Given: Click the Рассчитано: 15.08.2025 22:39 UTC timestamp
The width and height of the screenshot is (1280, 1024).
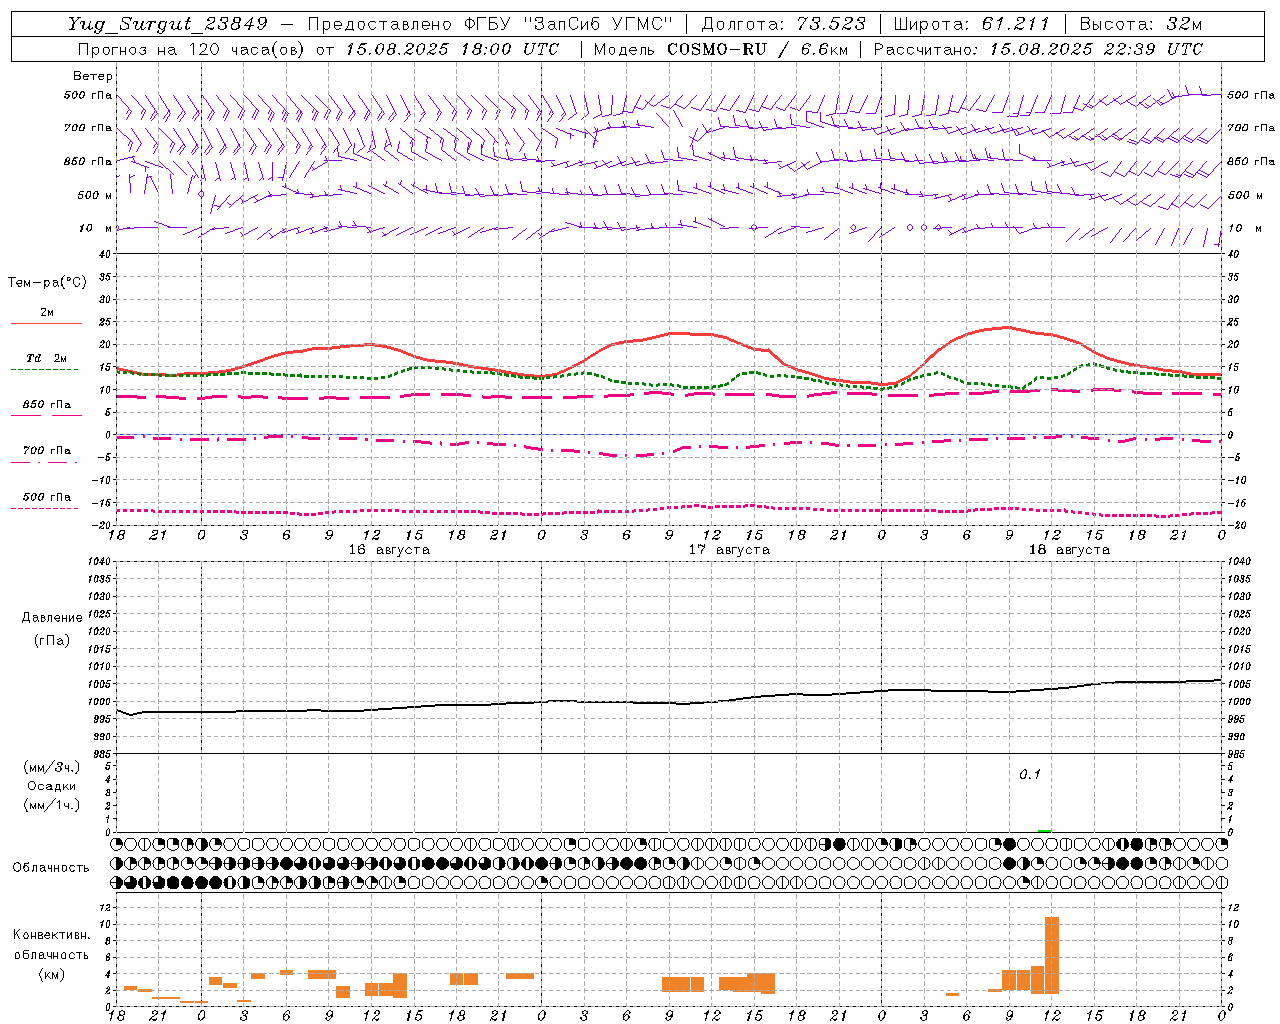Looking at the screenshot, I should coord(1038,49).
